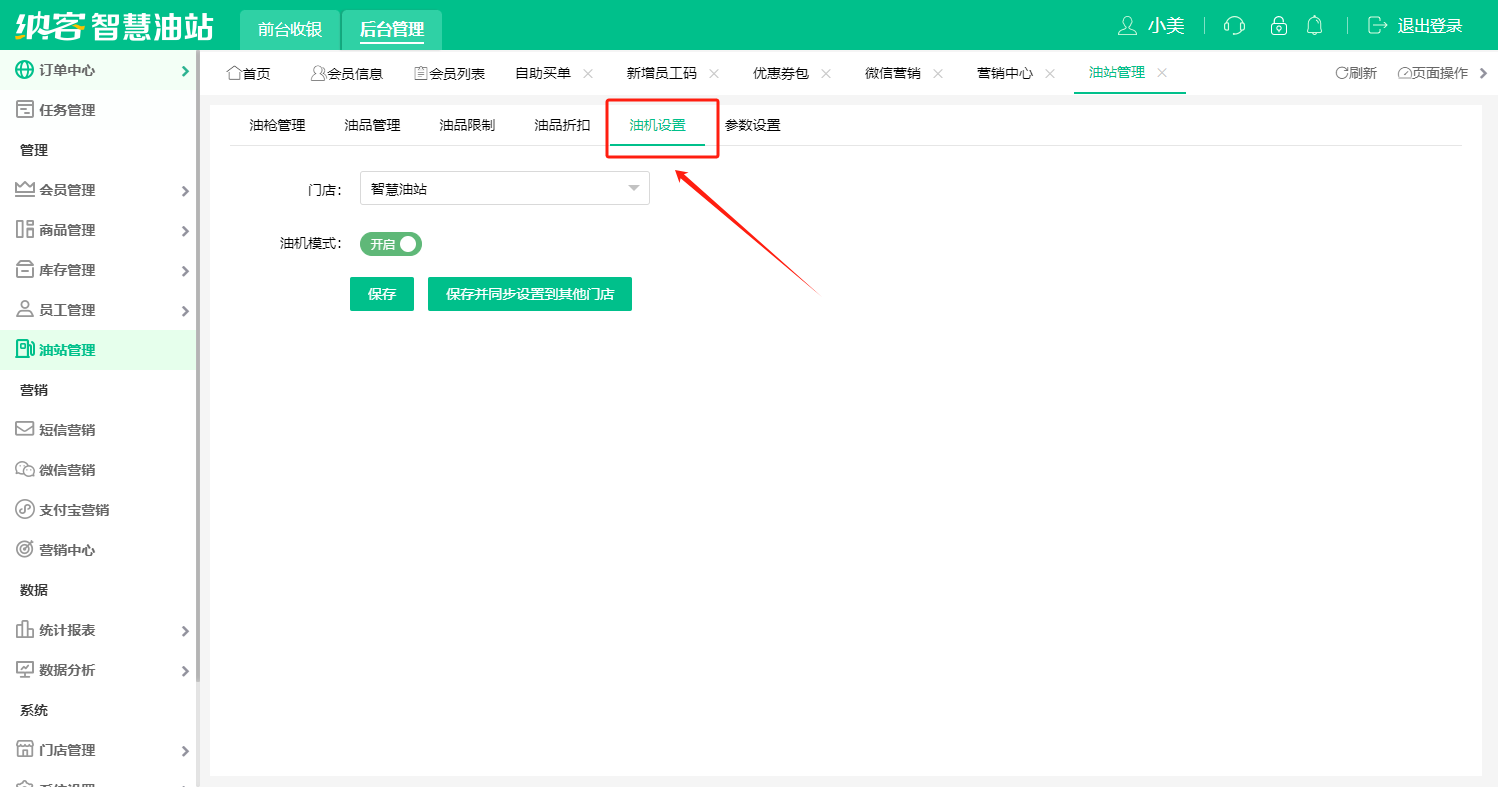Open the notification bell icon

point(1315,26)
